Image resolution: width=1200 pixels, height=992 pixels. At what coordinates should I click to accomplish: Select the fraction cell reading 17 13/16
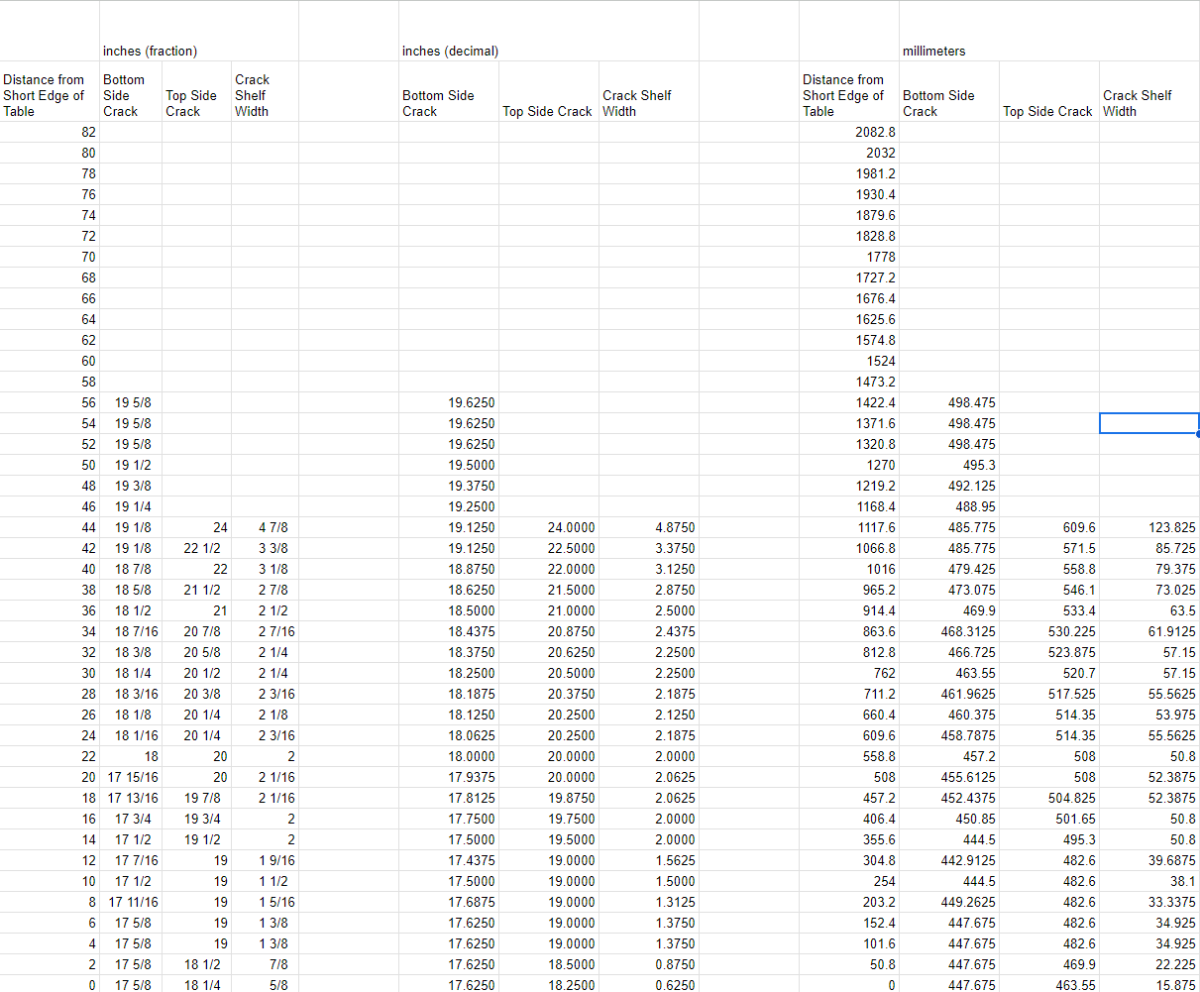pos(131,798)
